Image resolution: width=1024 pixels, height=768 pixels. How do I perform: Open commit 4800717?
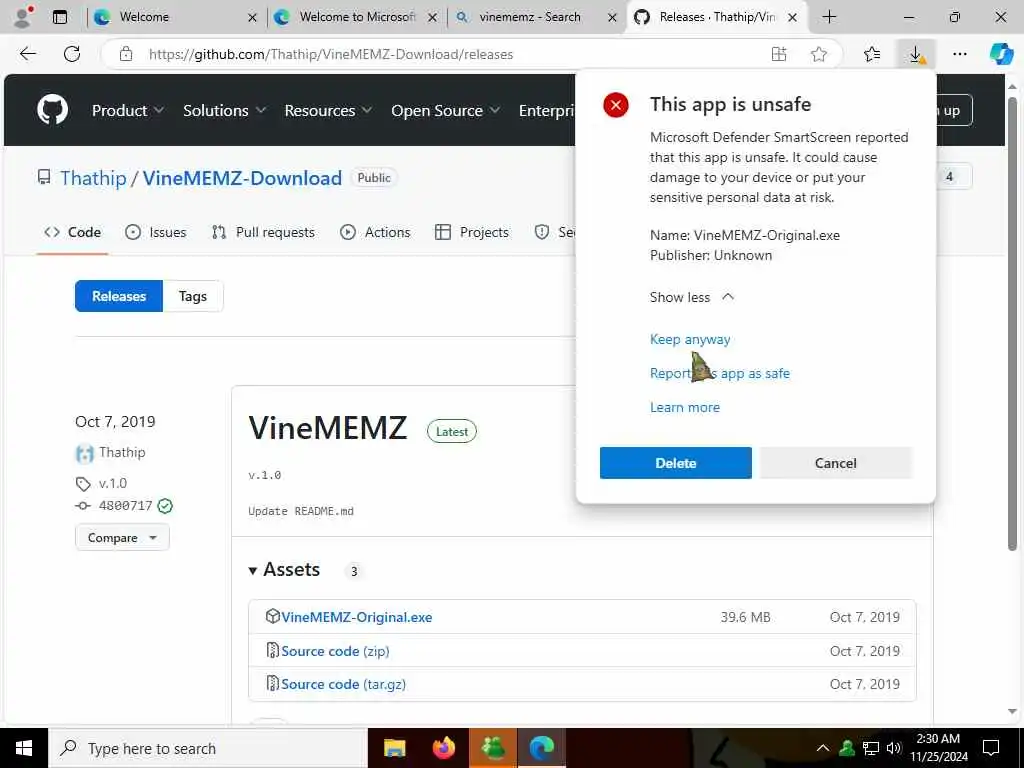[x=125, y=505]
